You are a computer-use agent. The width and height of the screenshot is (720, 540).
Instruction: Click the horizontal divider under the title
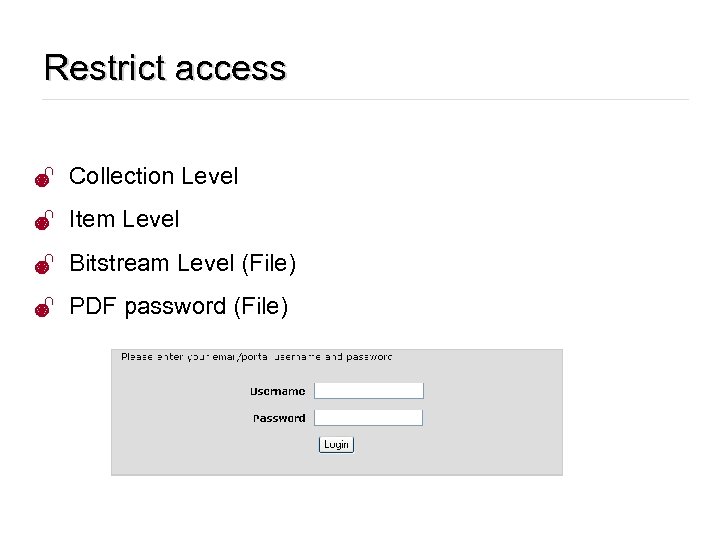pos(365,100)
